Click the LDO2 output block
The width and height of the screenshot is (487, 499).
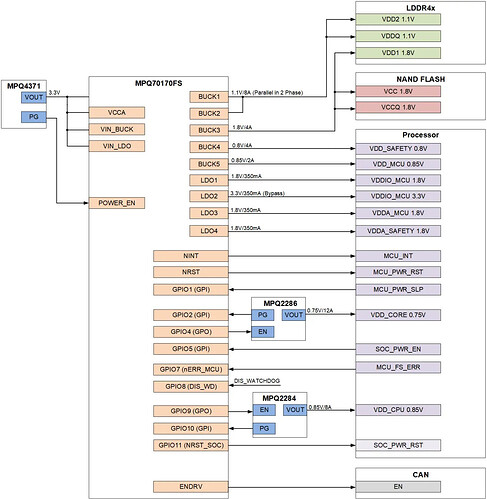(x=209, y=196)
